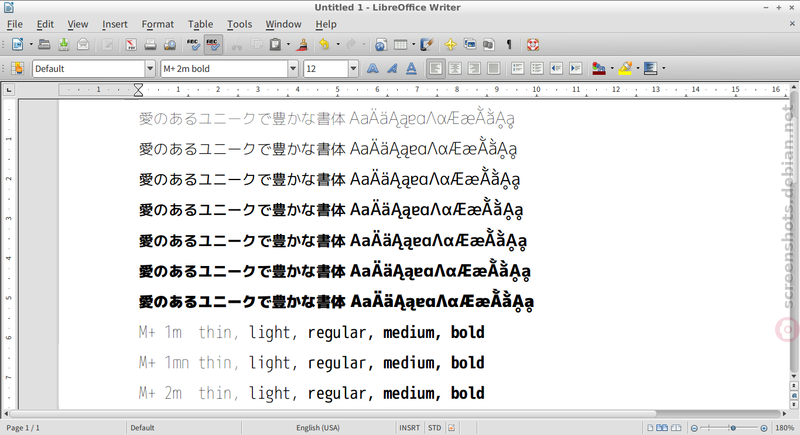Image resolution: width=800 pixels, height=435 pixels.
Task: Open the New document dropdown arrow
Action: coord(31,45)
